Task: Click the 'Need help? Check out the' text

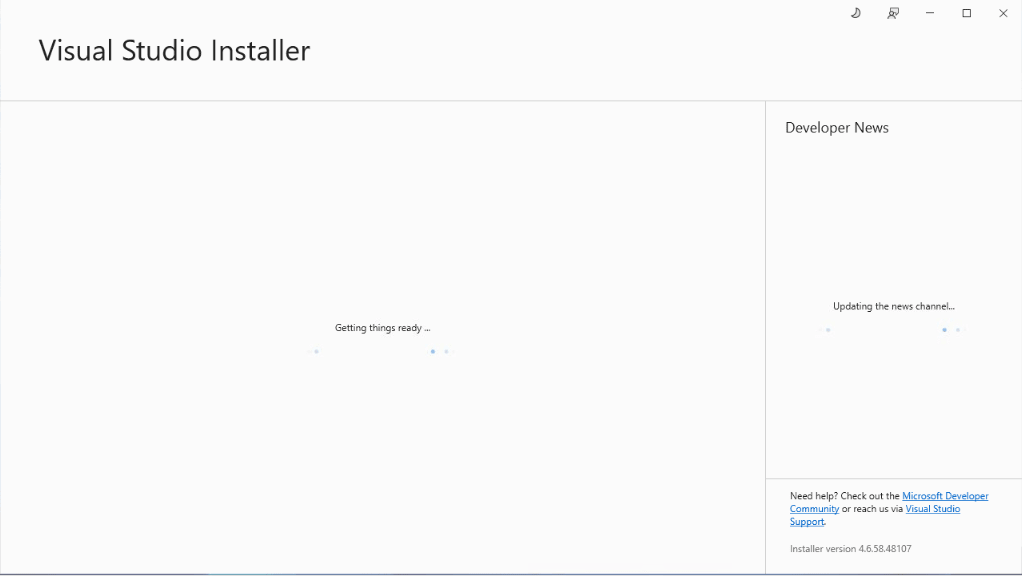Action: pyautogui.click(x=845, y=496)
